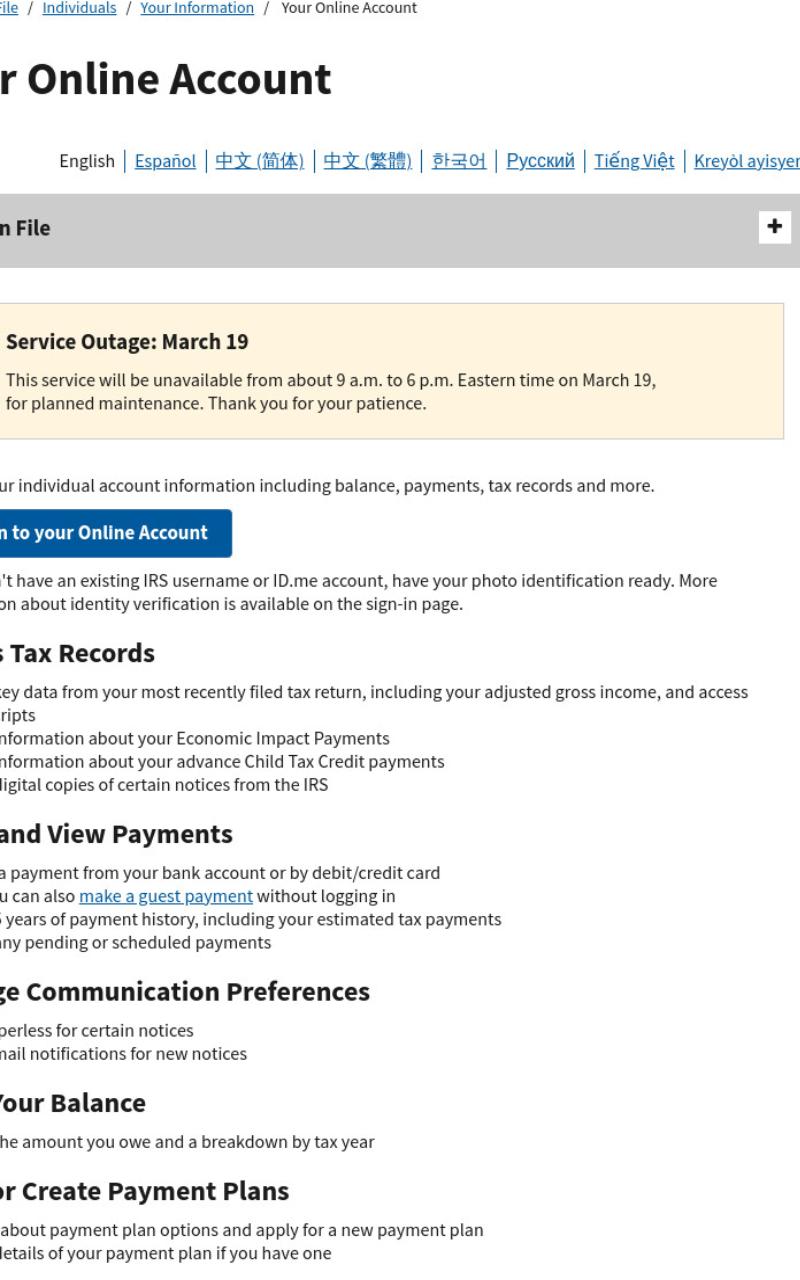Click the payment history years line
The width and height of the screenshot is (800, 1280).
(251, 919)
